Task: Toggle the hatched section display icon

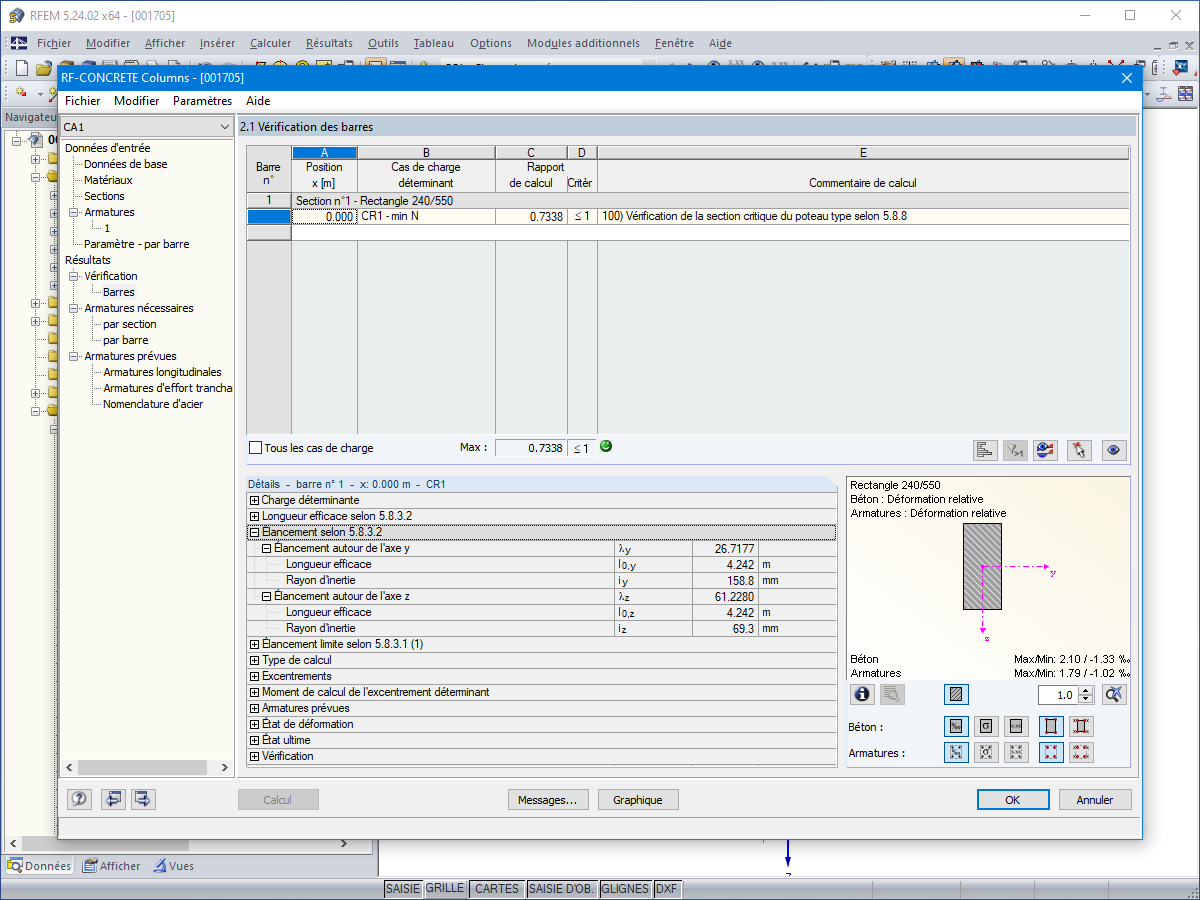Action: [x=956, y=694]
